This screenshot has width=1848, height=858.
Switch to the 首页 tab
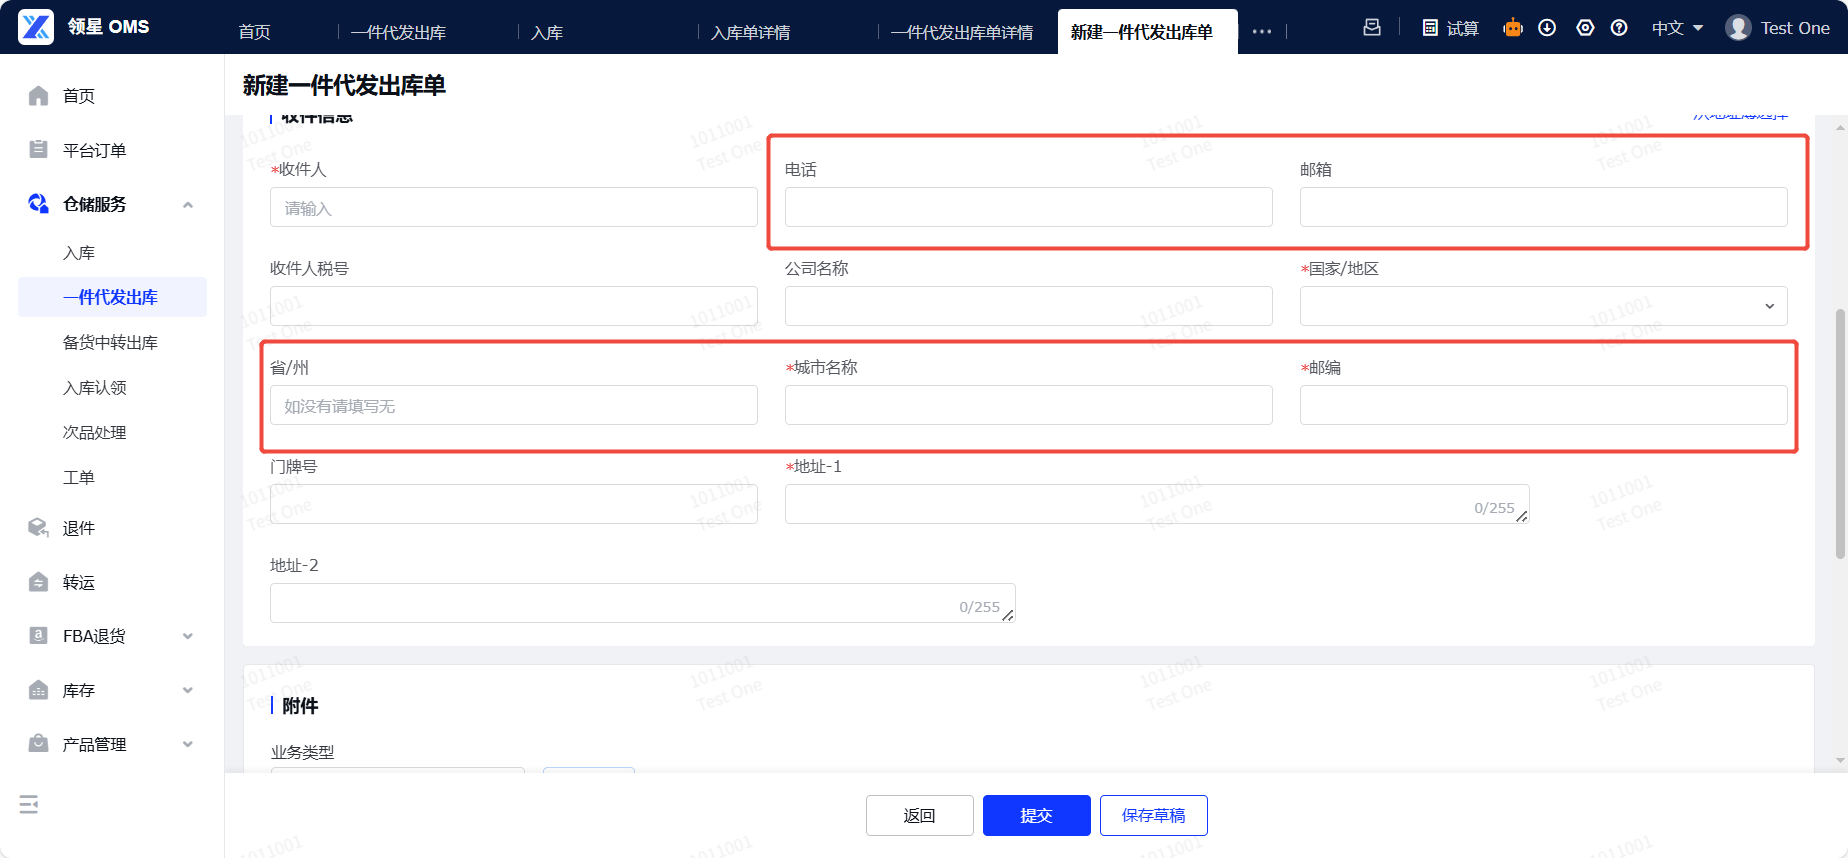point(254,32)
